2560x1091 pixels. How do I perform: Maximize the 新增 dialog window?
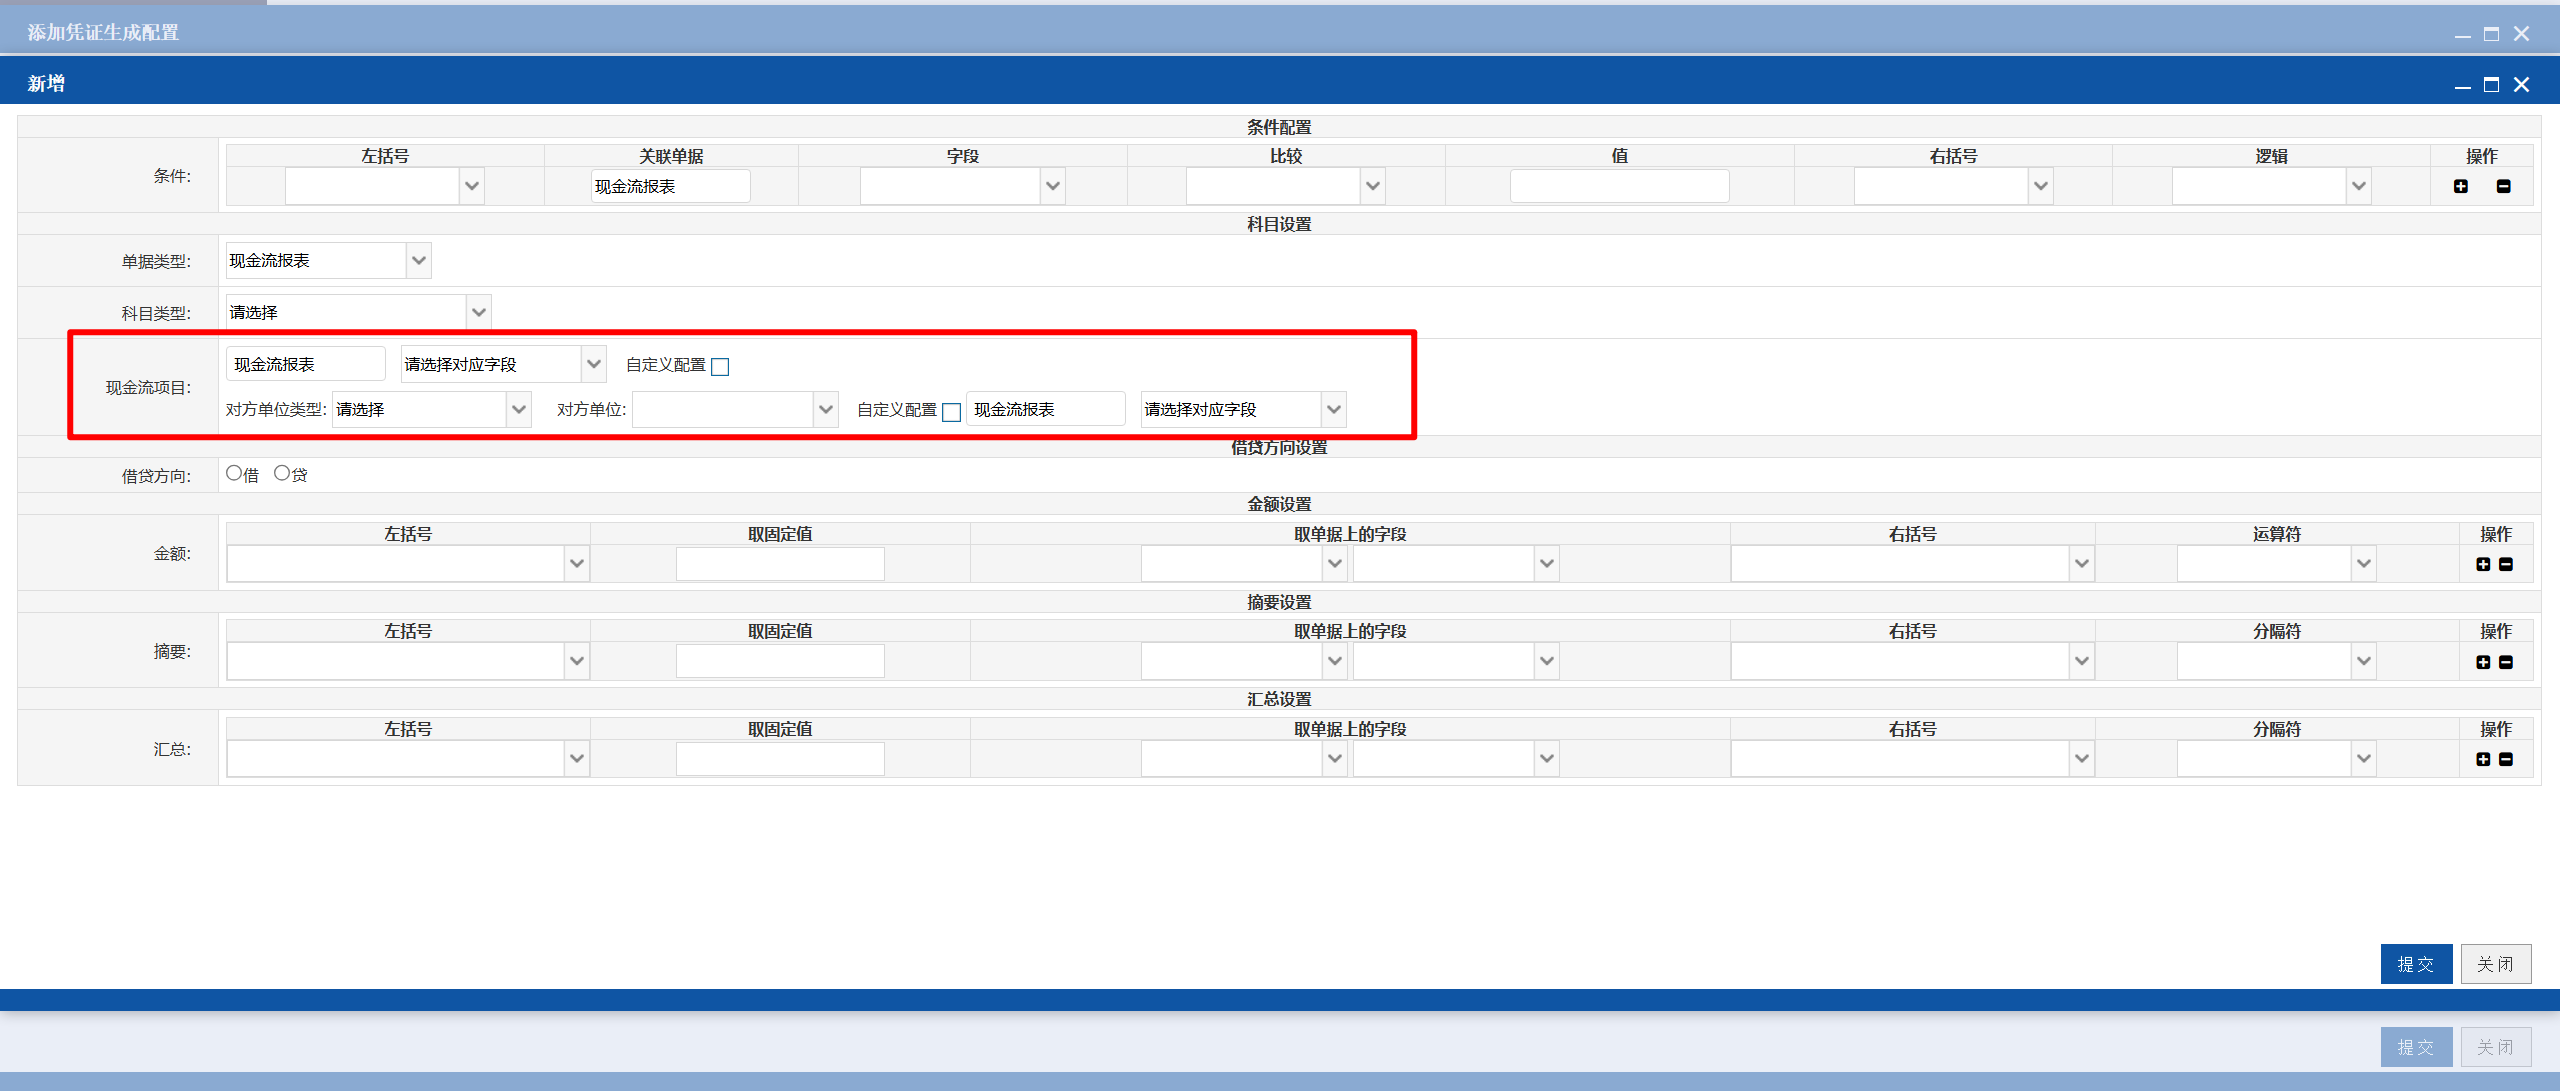pos(2492,85)
